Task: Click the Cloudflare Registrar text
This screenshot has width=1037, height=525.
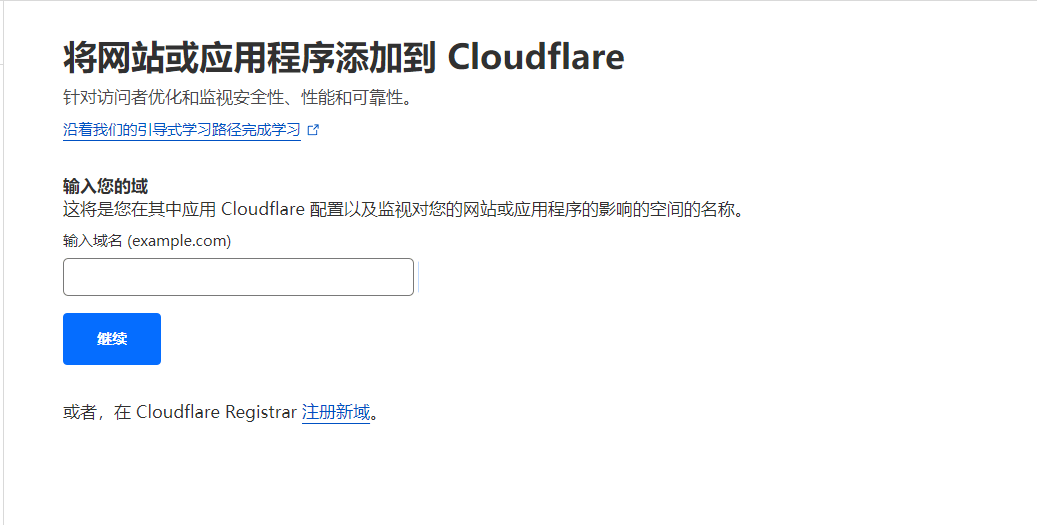Action: pyautogui.click(x=216, y=412)
